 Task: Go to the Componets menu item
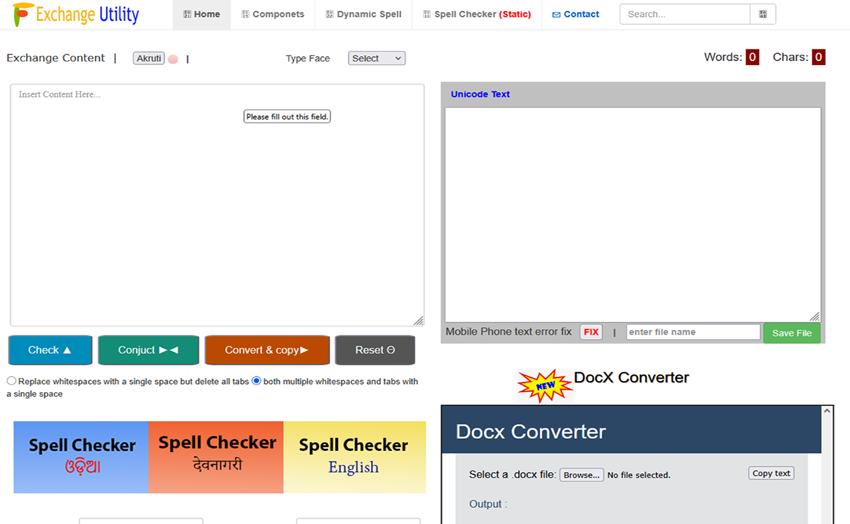(x=272, y=14)
